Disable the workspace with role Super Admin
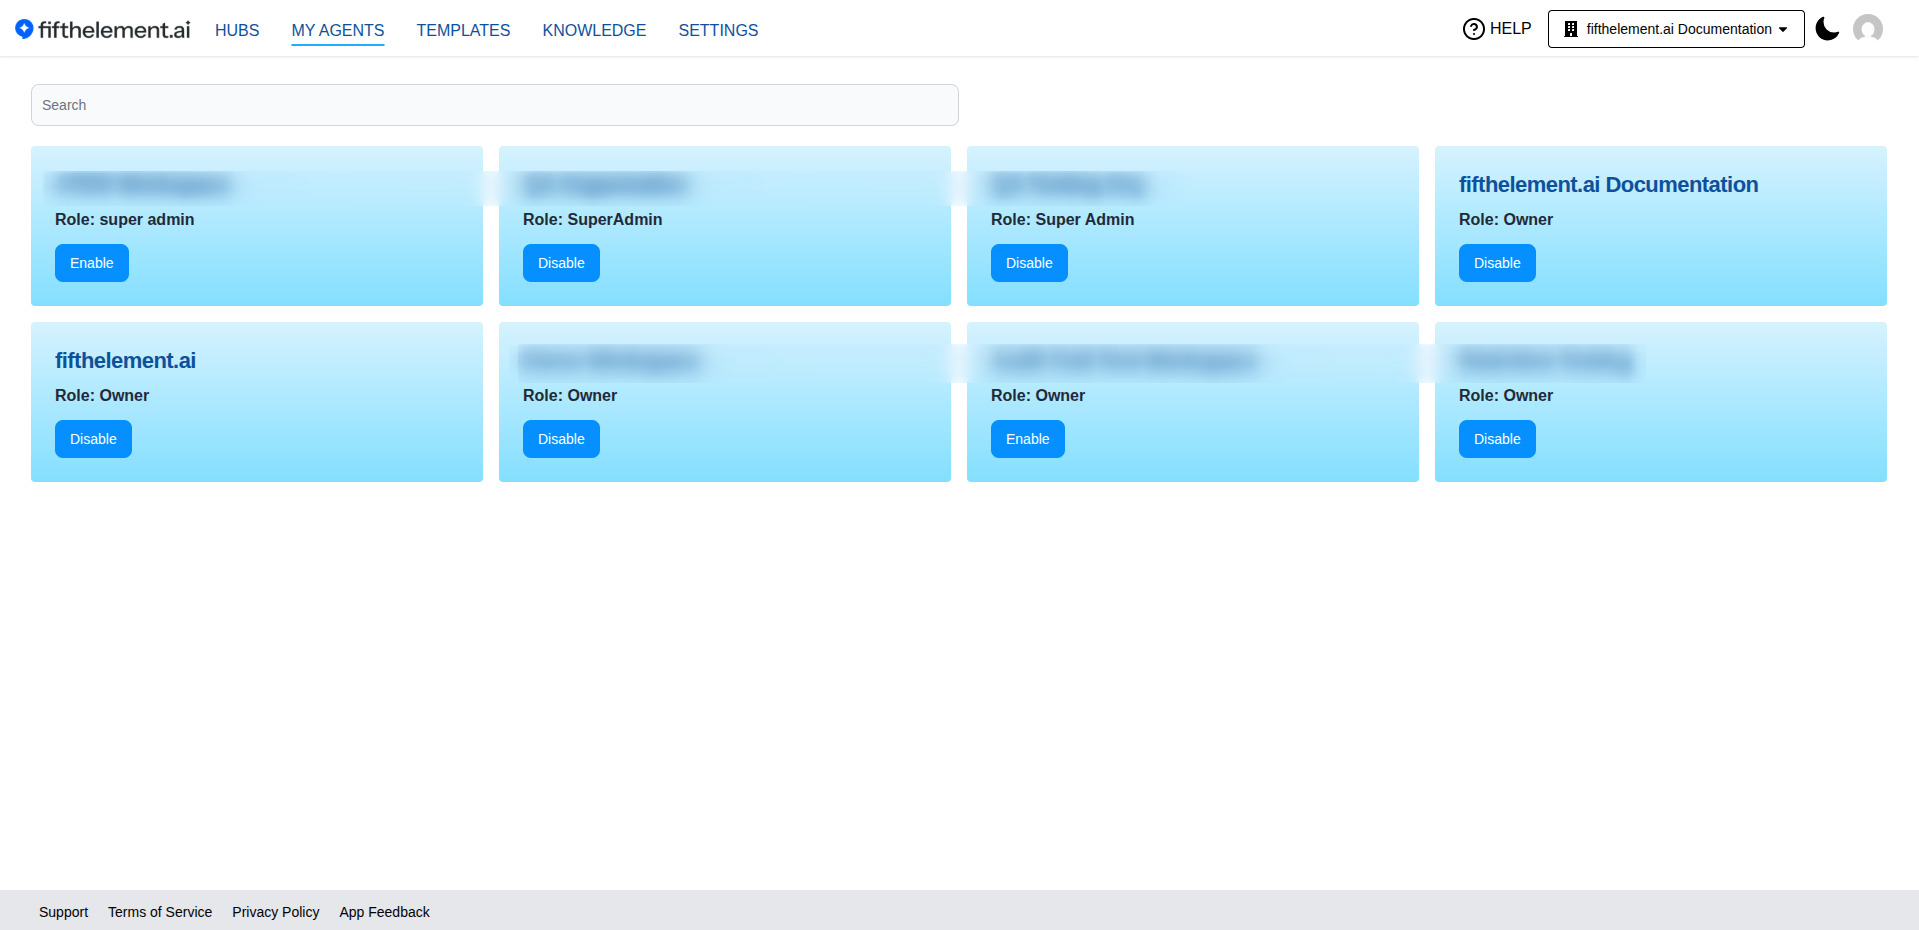 [x=1029, y=263]
